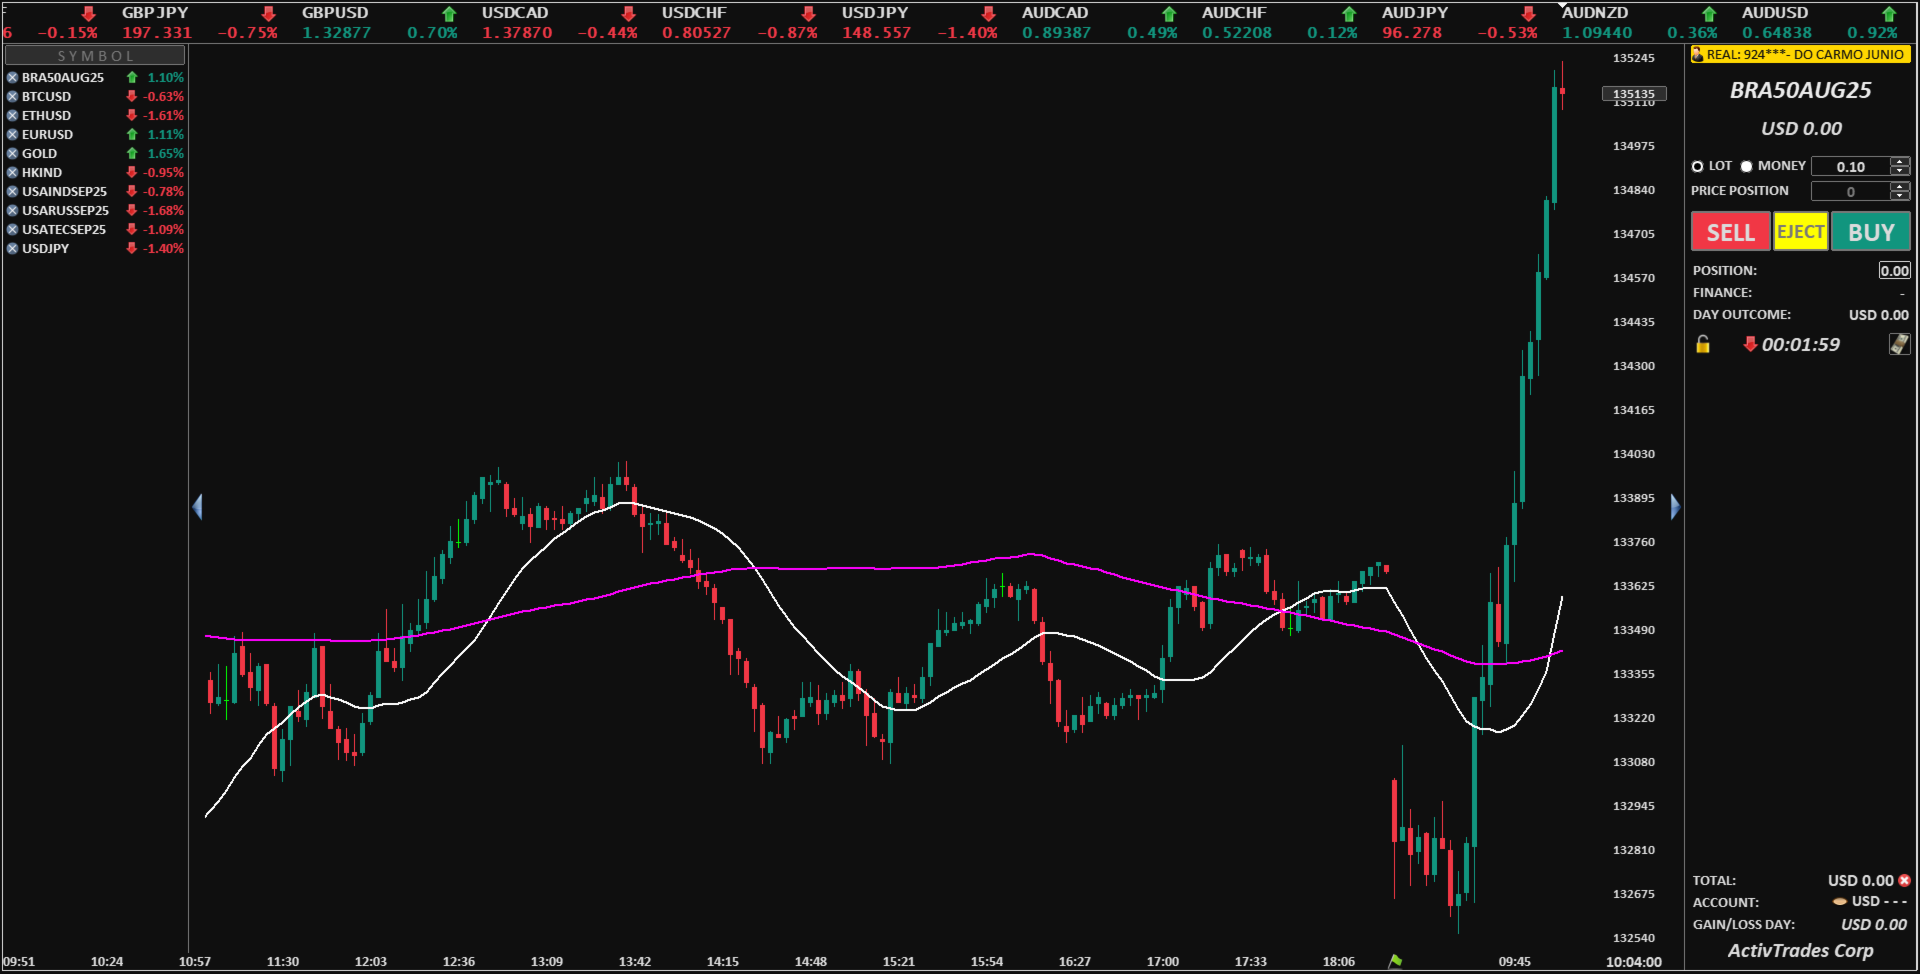Click the red X beside TOTAL

[x=1904, y=880]
